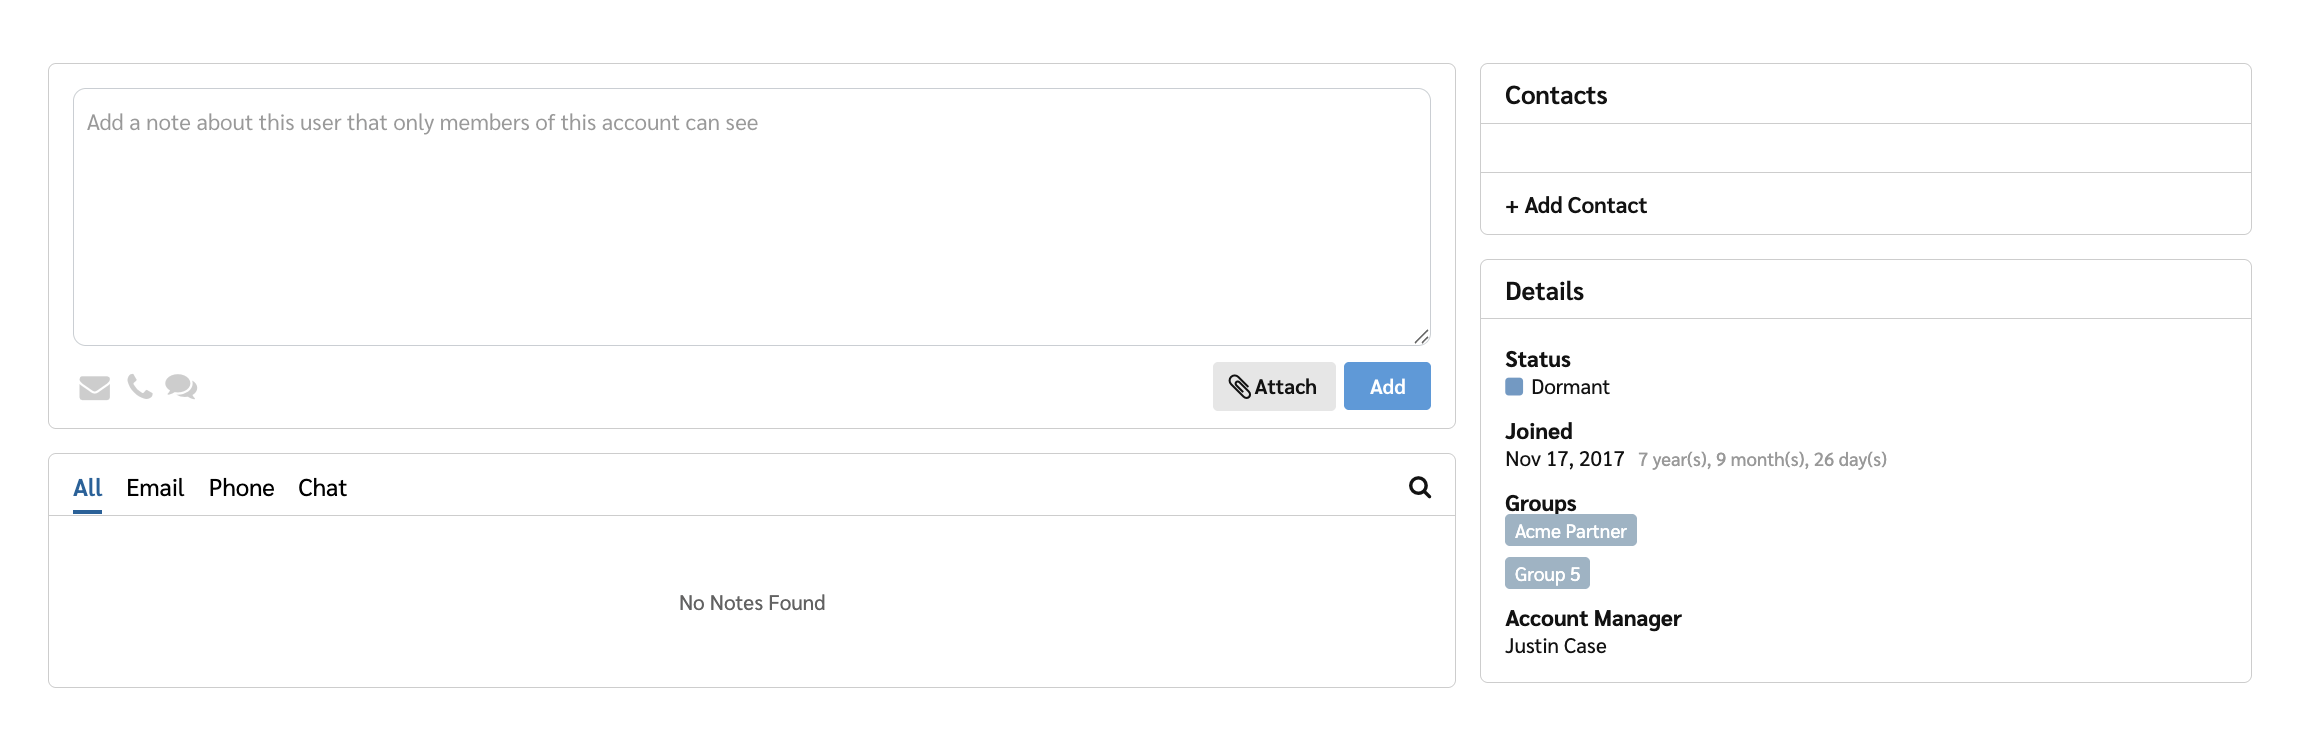Screen dimensions: 2318x730
Task: Show the Phone notes tab
Action: 241,488
